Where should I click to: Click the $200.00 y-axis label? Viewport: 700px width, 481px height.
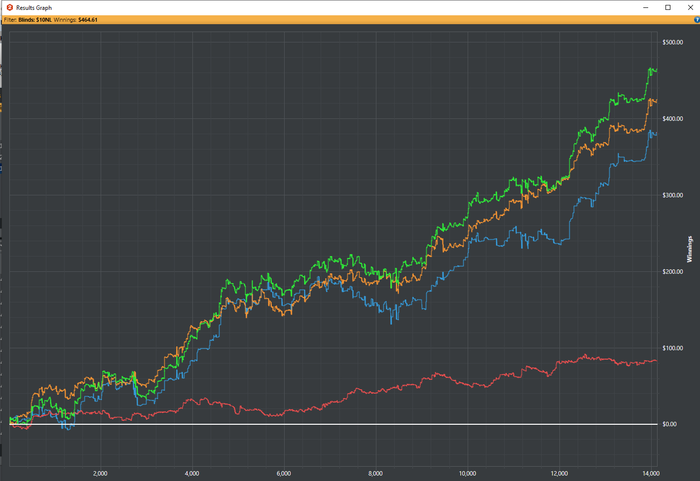tap(673, 272)
